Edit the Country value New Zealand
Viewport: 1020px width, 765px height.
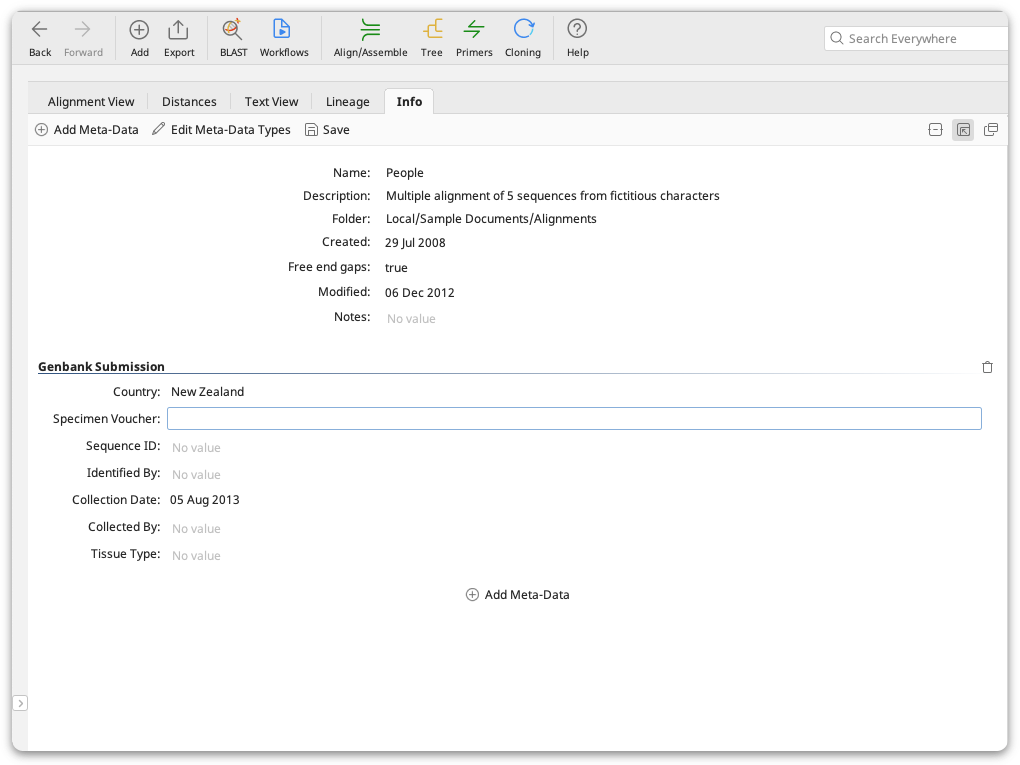click(x=208, y=392)
